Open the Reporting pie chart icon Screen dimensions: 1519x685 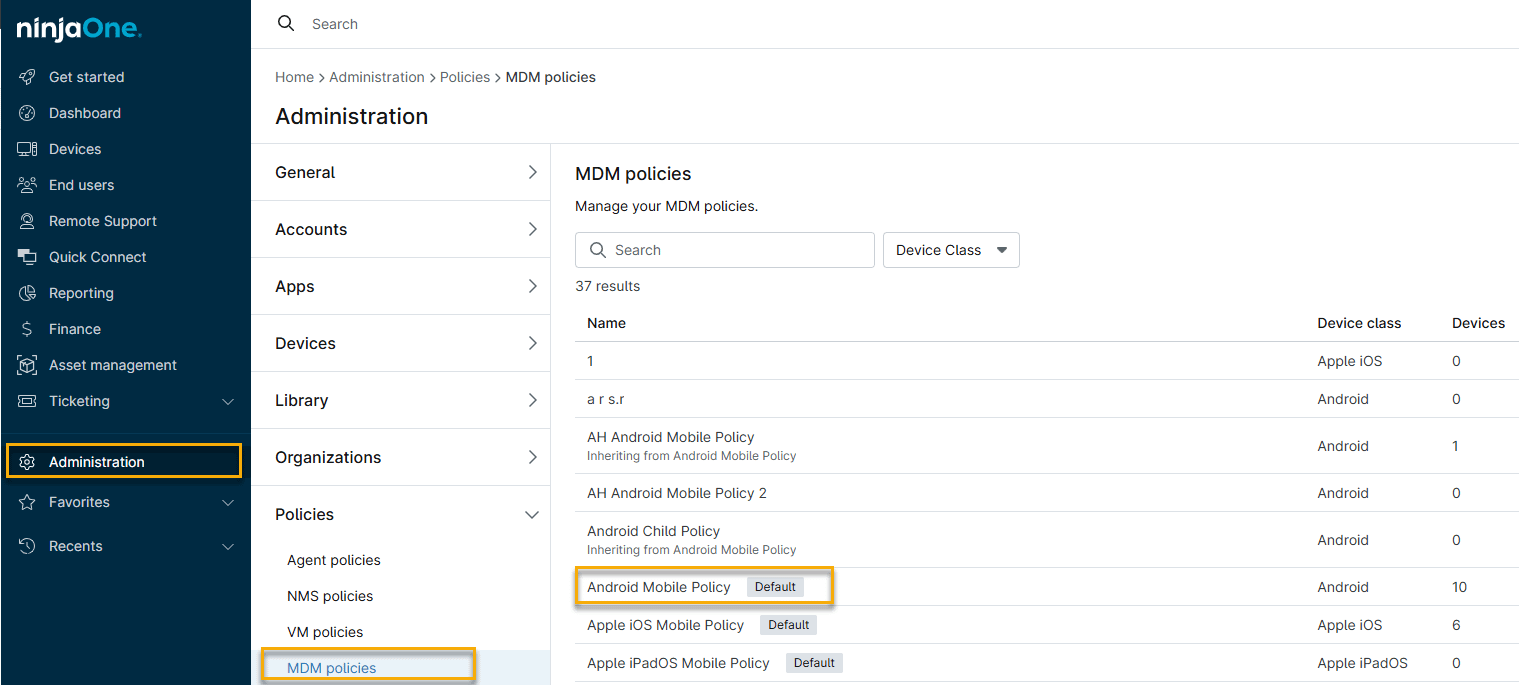coord(27,293)
